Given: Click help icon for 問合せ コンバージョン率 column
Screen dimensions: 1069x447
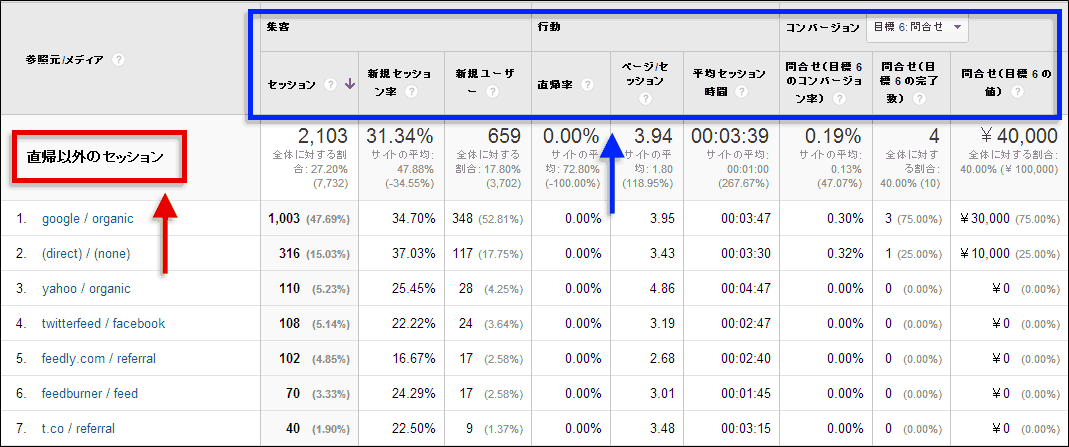Looking at the screenshot, I should click(x=837, y=99).
